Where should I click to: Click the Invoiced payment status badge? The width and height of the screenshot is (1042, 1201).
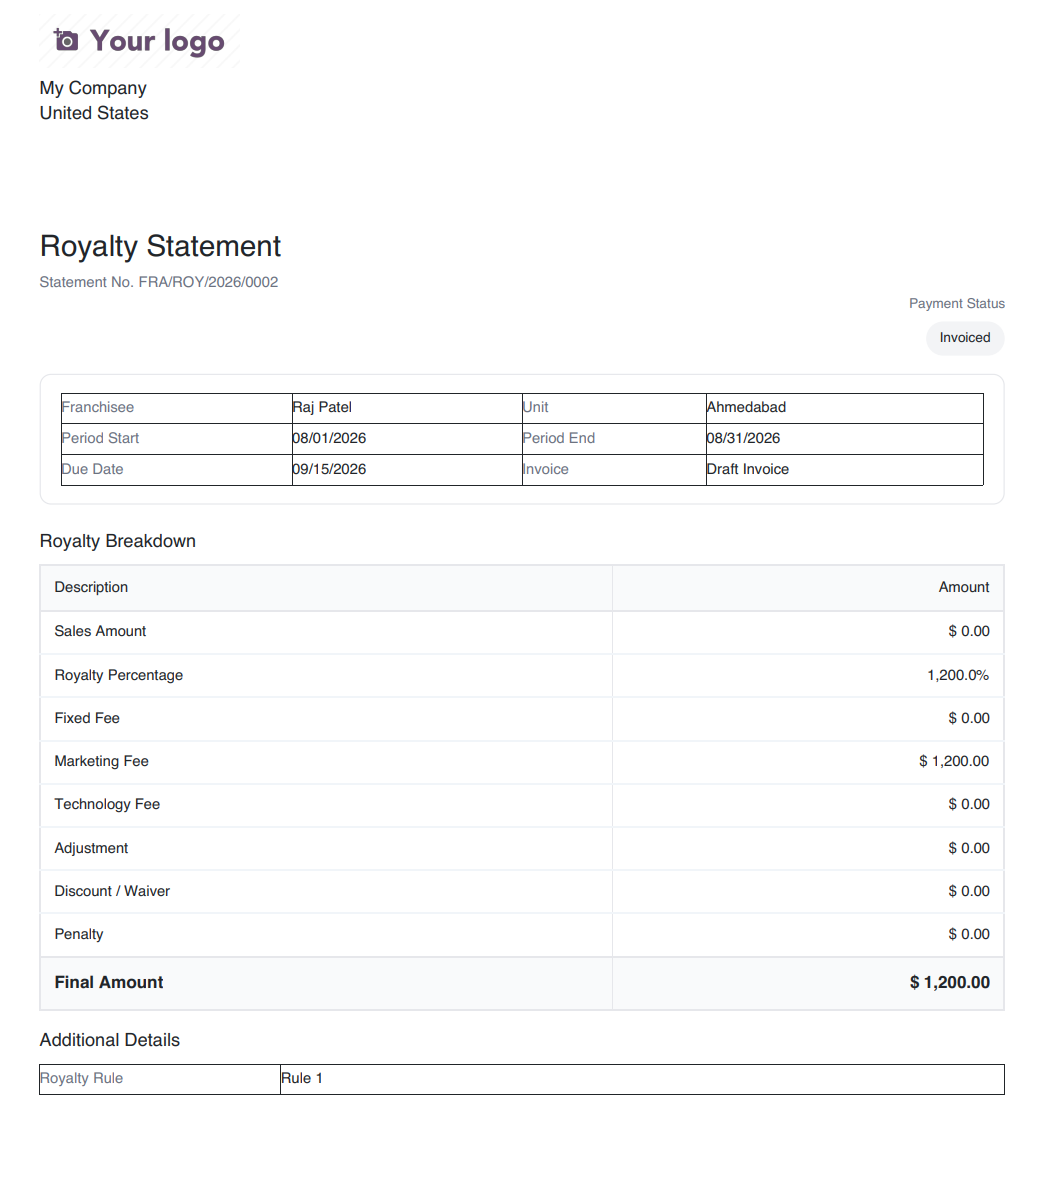pyautogui.click(x=965, y=338)
